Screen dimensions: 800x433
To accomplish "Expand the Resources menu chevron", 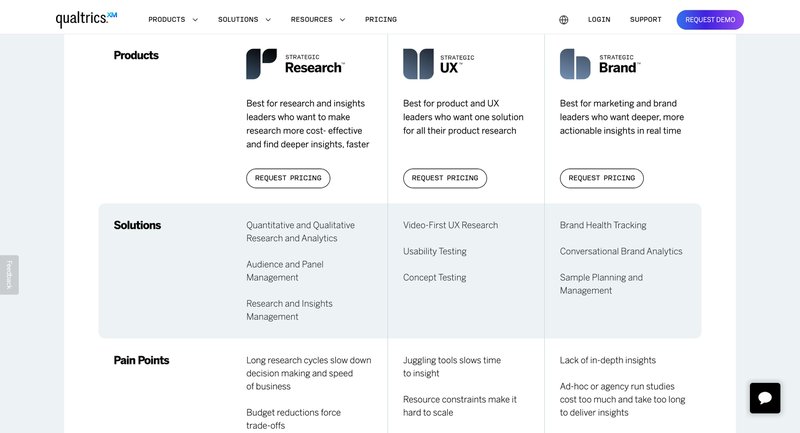I will [342, 20].
